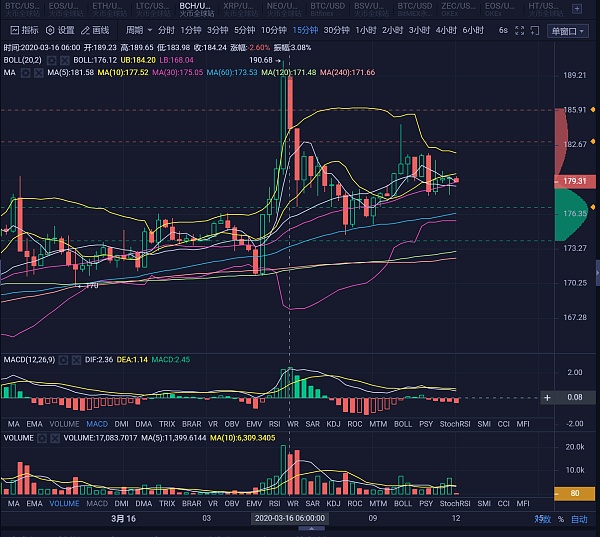Switch to the BTC/USD Bitfinex tab
Screen dimensions: 600x537
328,9
